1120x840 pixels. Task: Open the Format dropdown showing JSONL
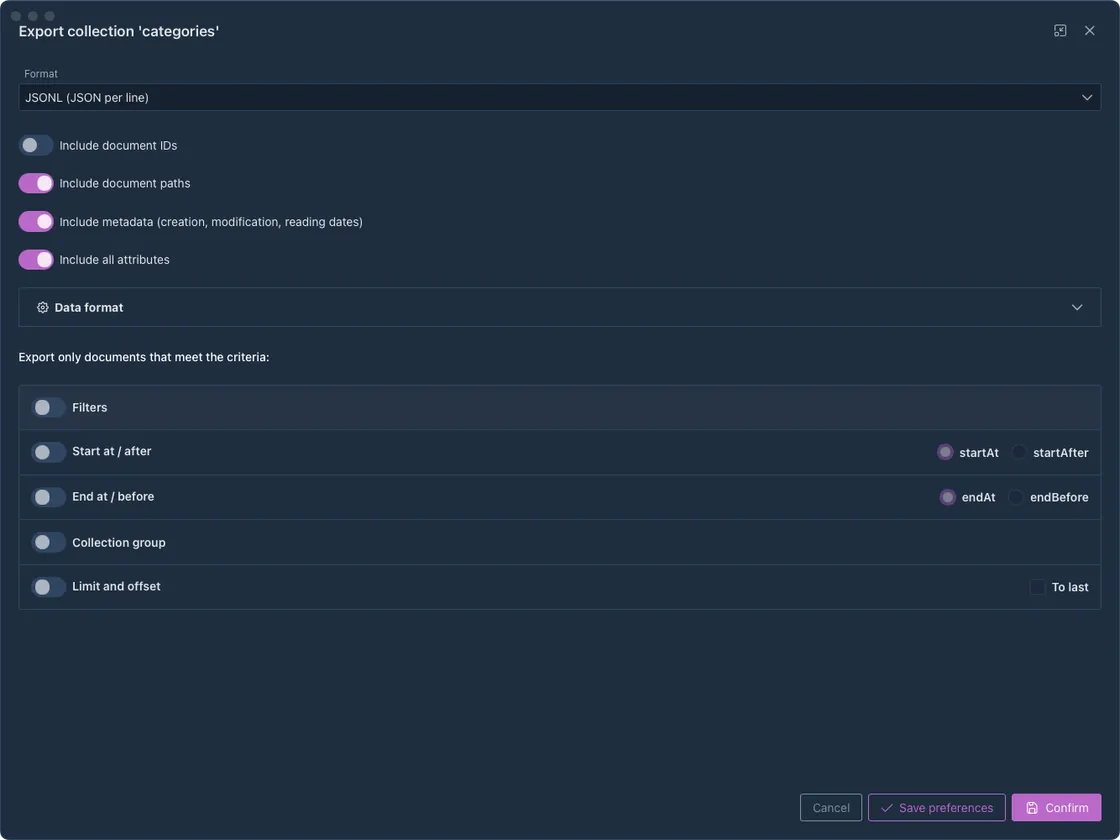pos(559,97)
